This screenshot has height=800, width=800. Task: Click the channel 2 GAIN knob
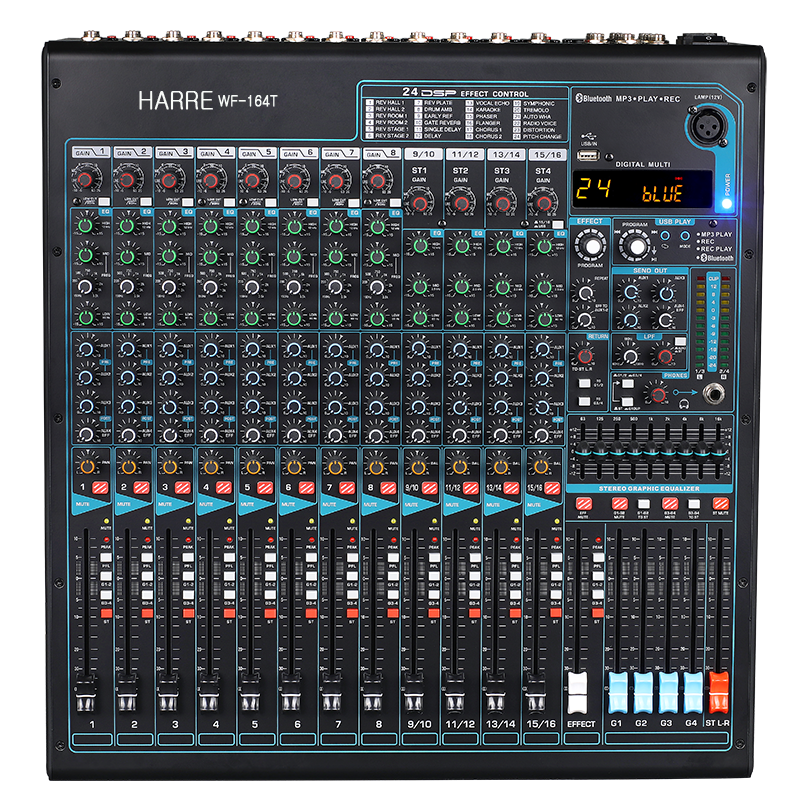128,180
